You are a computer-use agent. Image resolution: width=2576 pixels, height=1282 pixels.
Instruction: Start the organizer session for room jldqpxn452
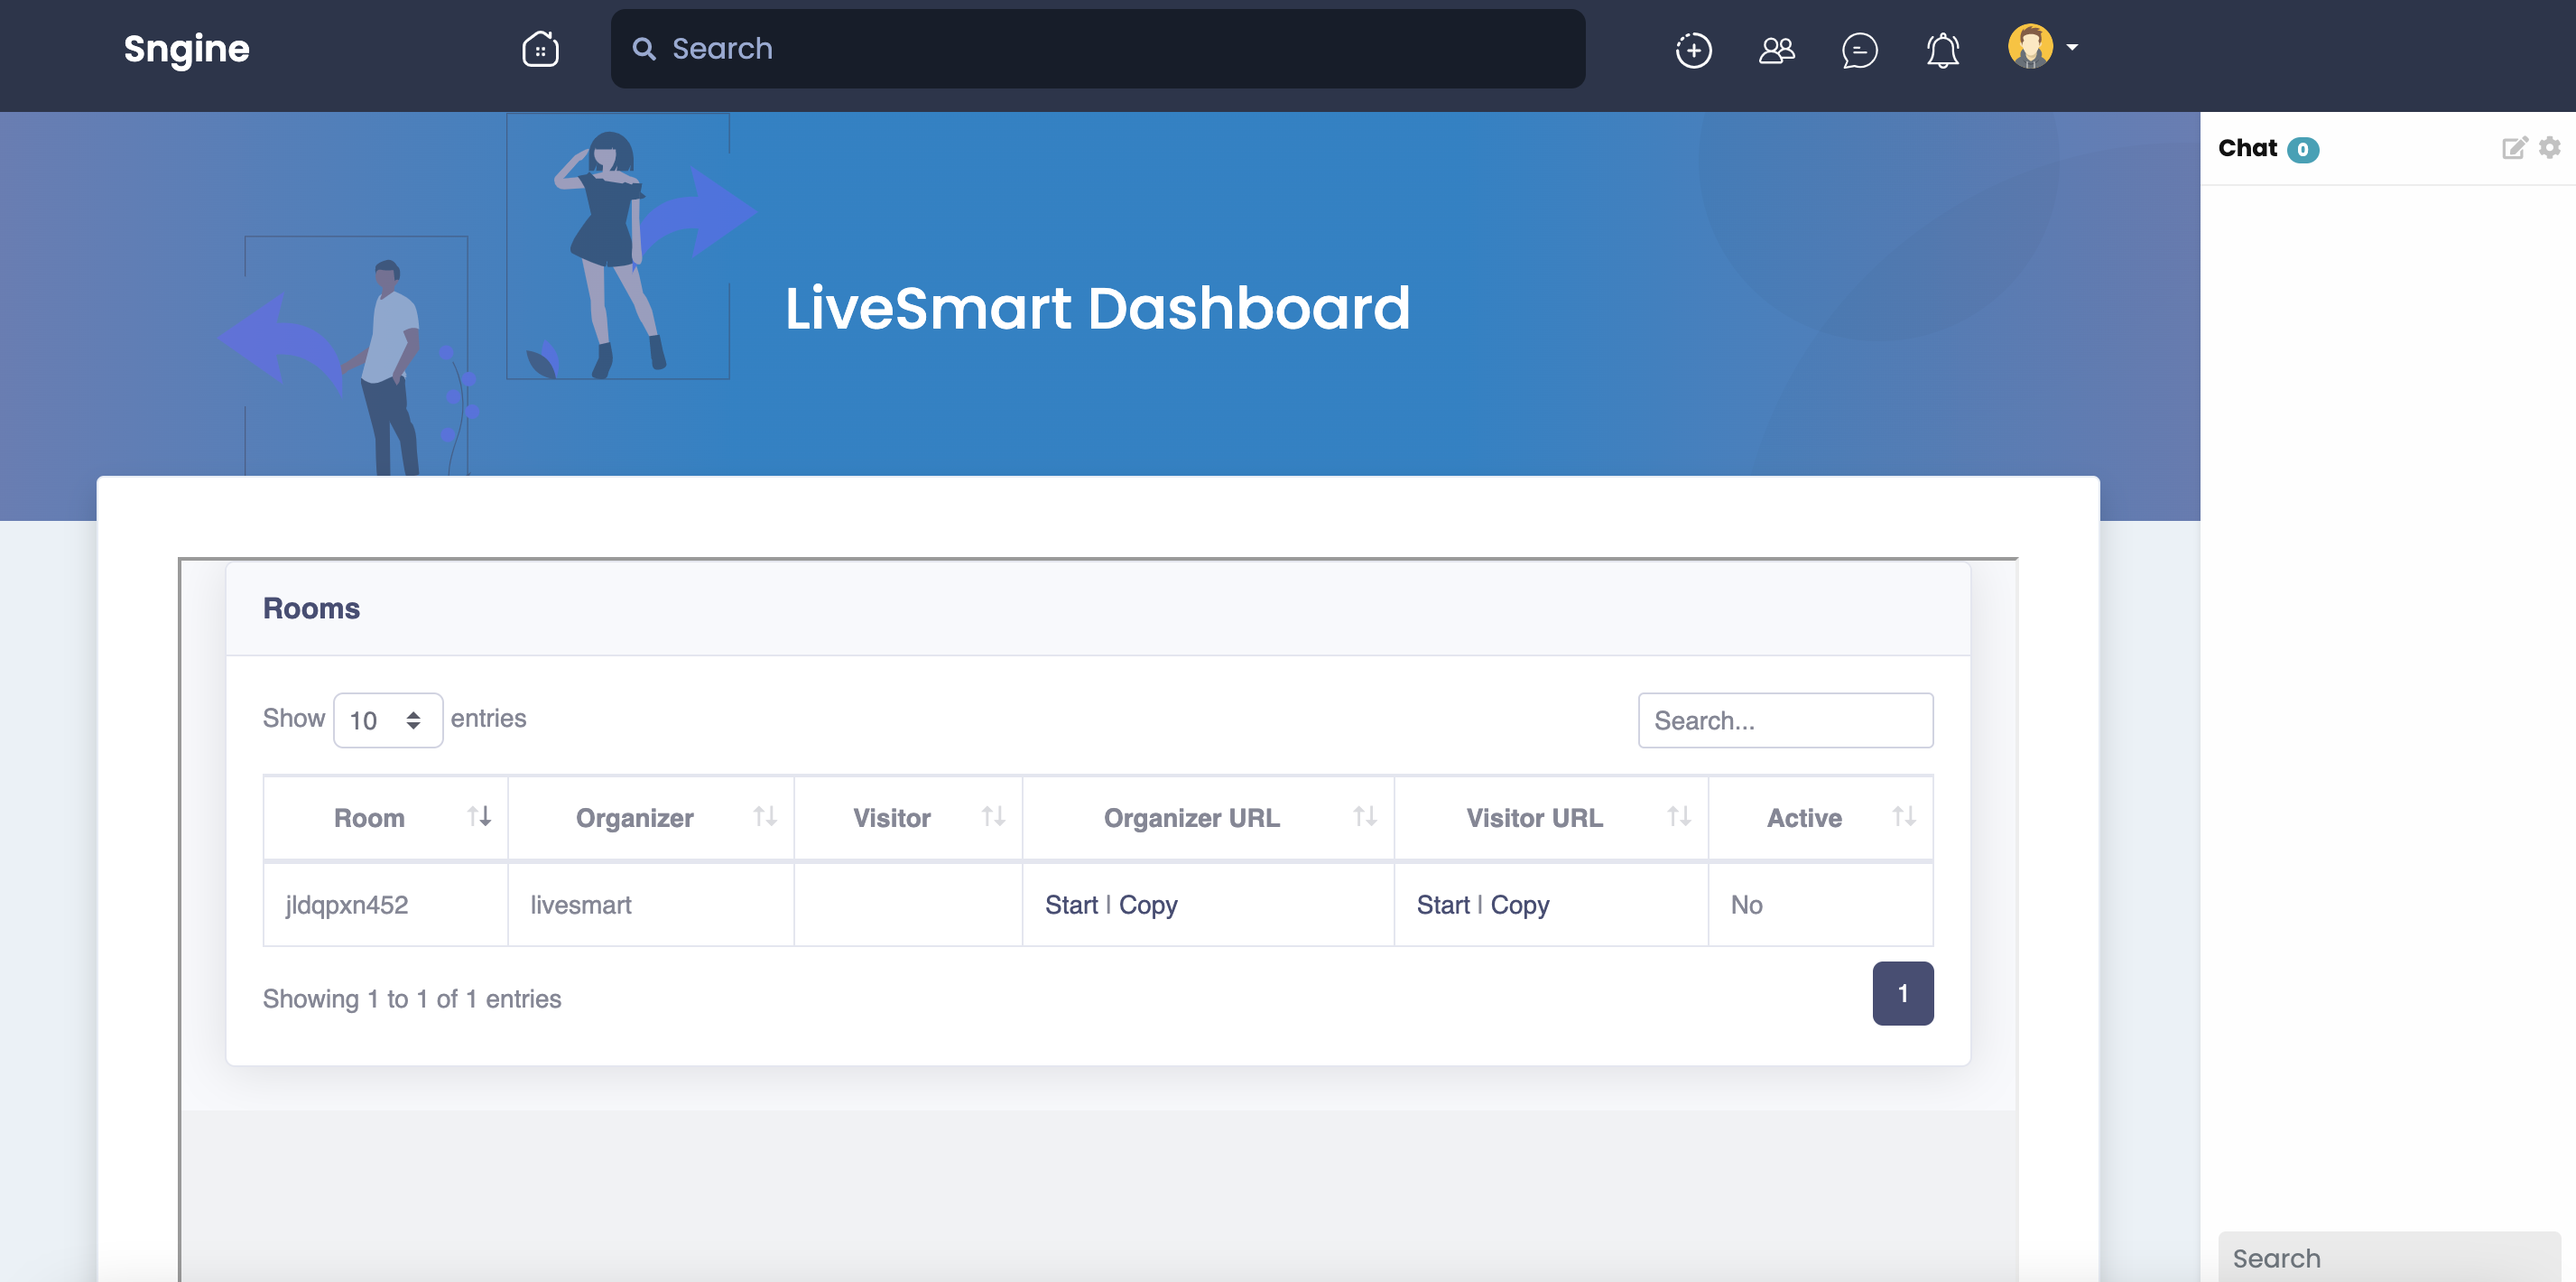(x=1071, y=904)
